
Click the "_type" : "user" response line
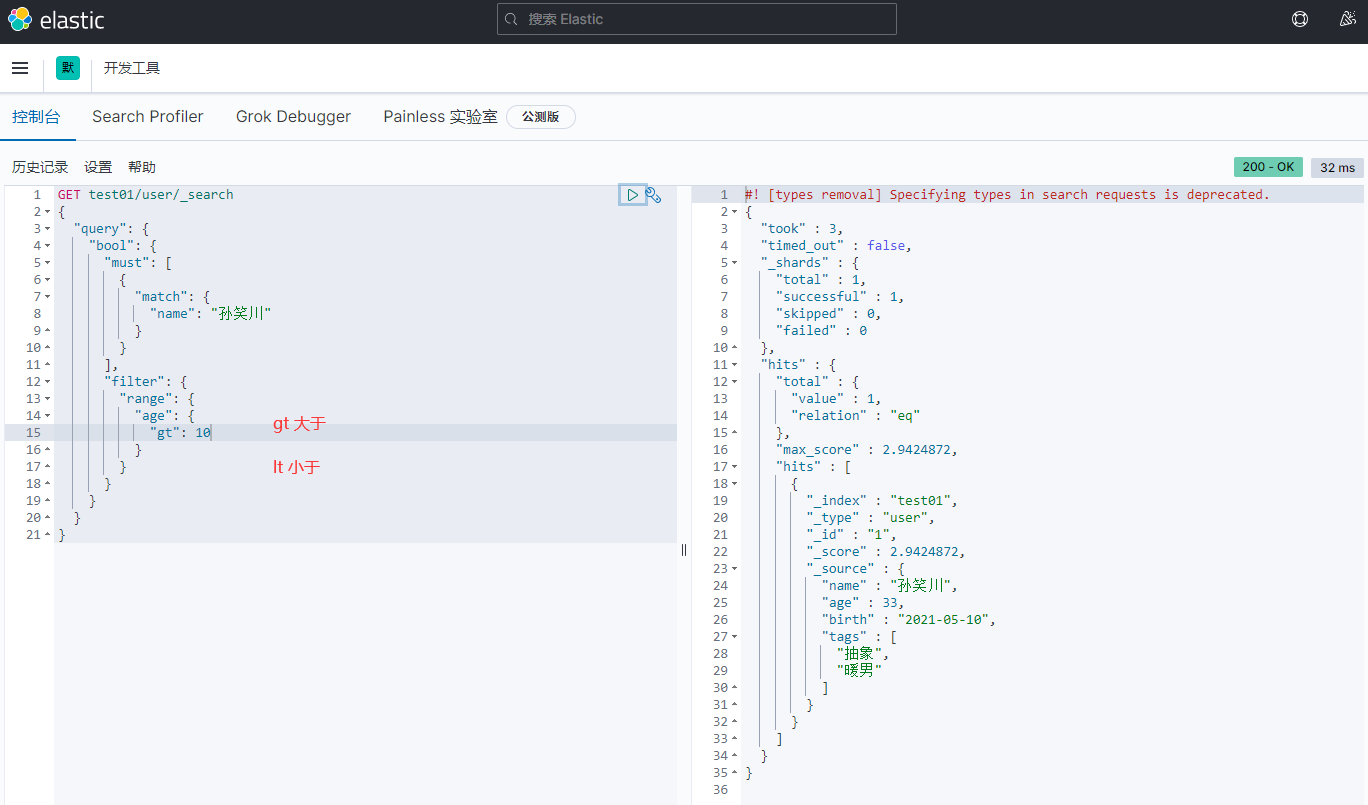click(x=871, y=518)
